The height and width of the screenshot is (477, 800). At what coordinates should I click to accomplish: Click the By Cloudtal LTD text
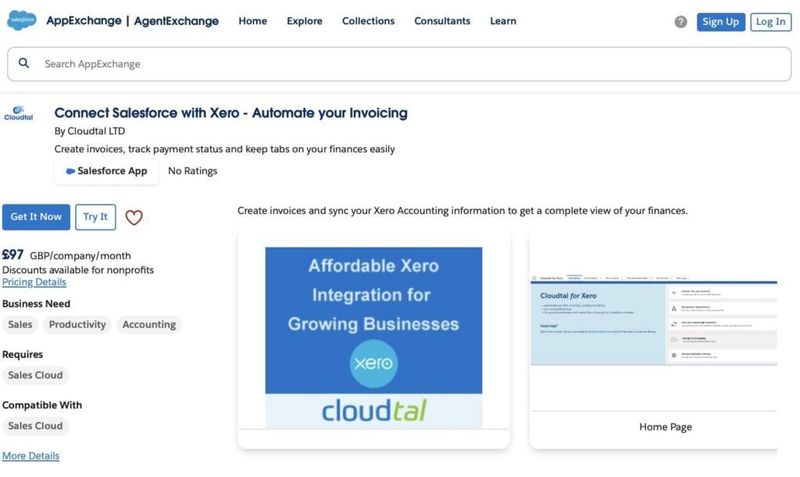[x=90, y=131]
